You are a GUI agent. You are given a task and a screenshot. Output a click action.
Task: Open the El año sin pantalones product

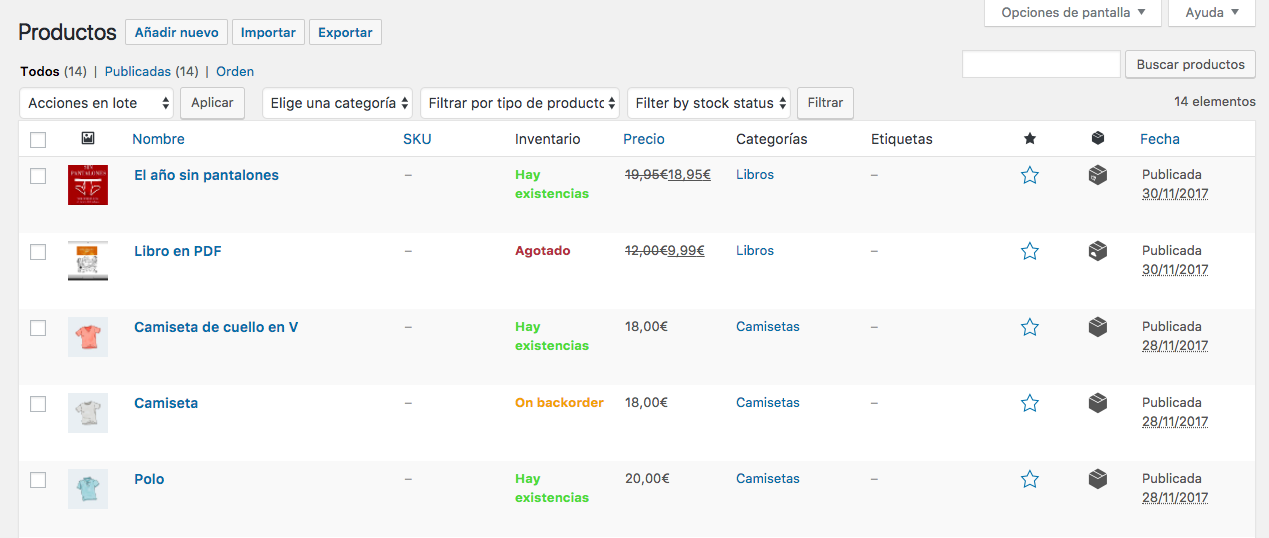206,175
